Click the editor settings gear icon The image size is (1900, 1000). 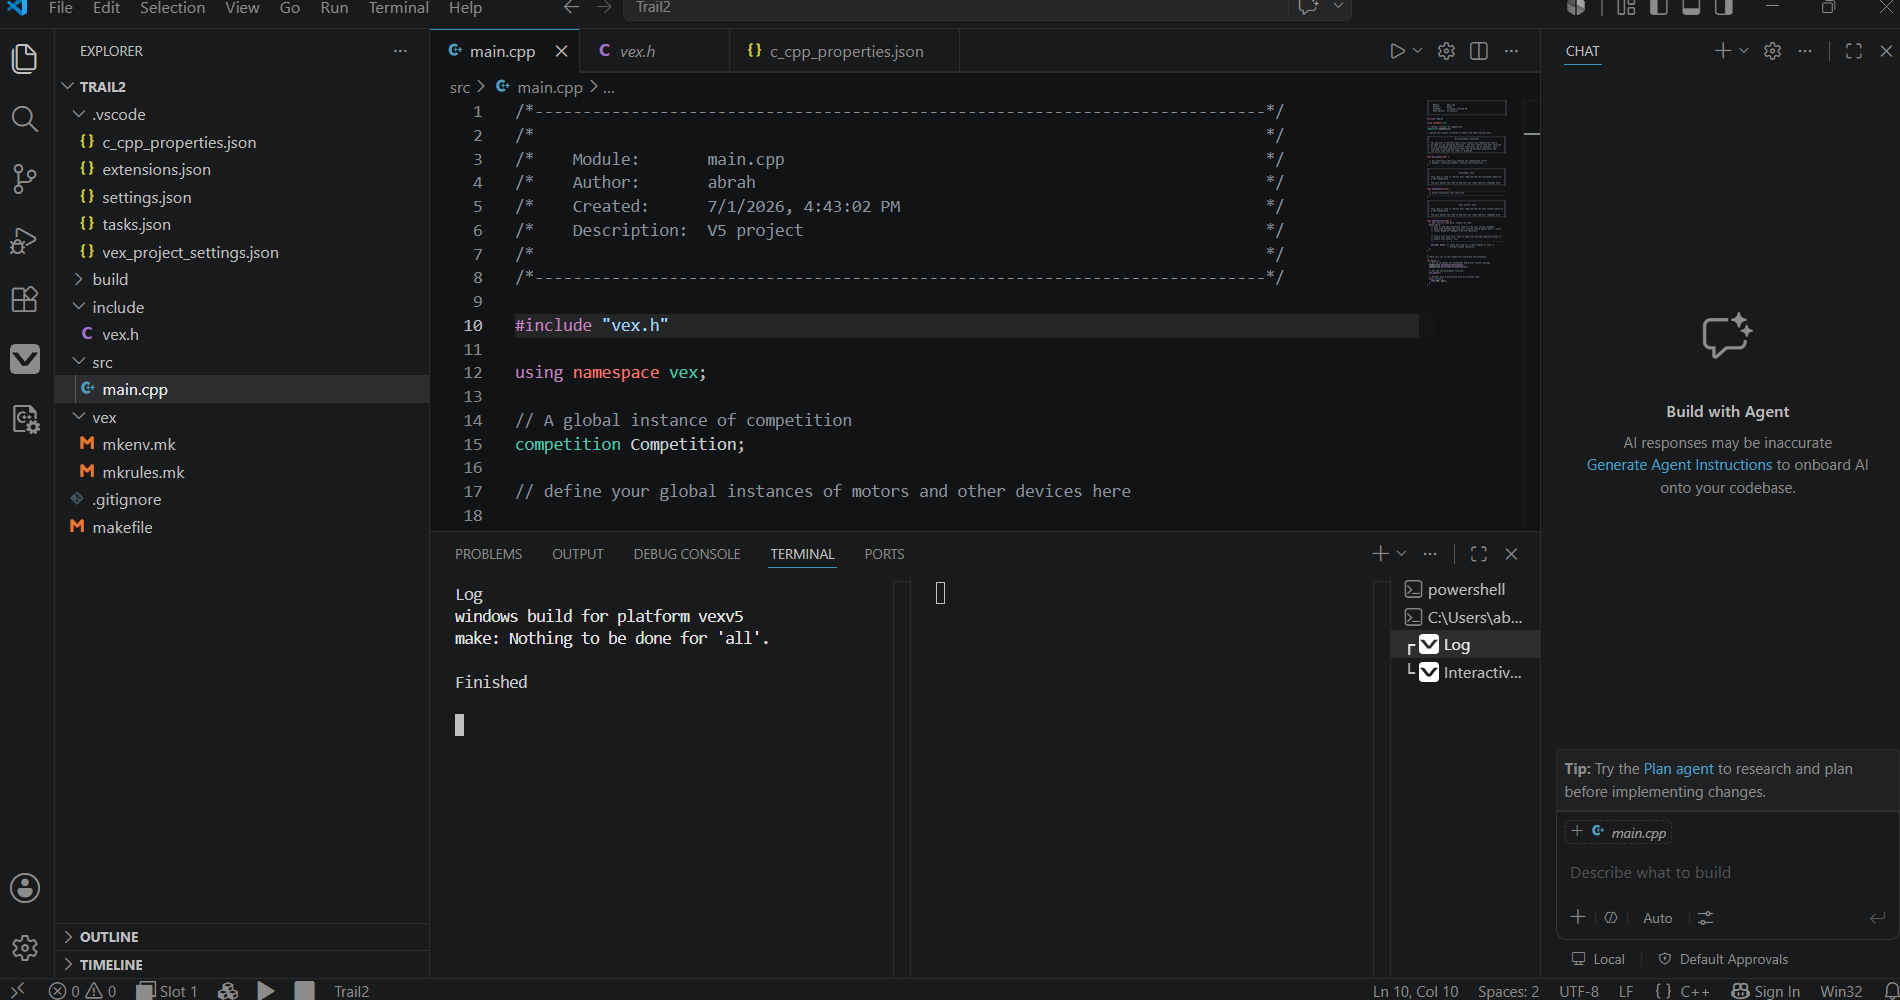1446,51
